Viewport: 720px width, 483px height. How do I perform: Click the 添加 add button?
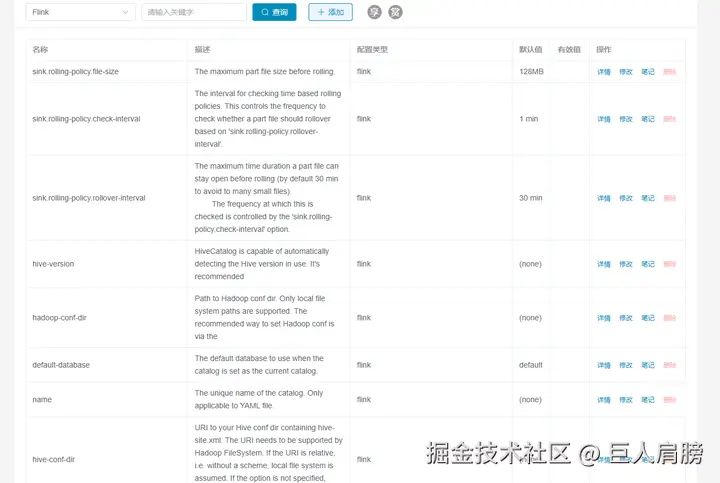click(330, 12)
